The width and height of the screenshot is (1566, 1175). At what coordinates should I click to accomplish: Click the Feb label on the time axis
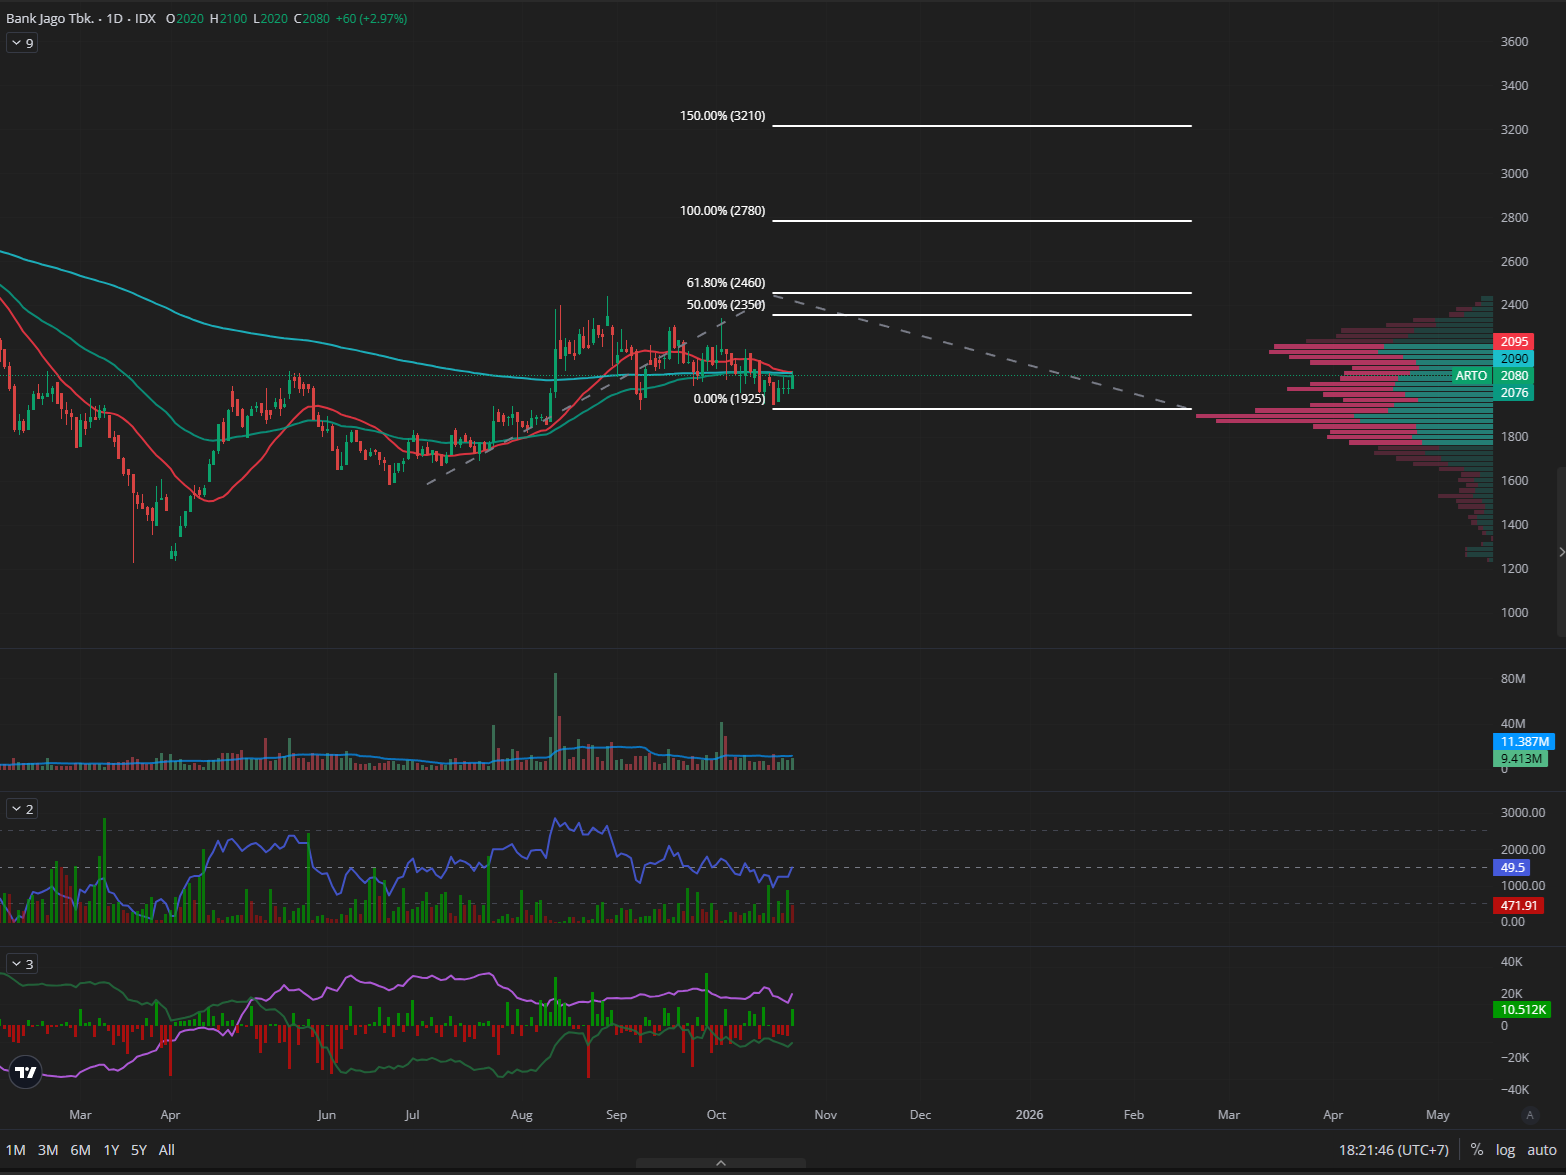1133,1115
